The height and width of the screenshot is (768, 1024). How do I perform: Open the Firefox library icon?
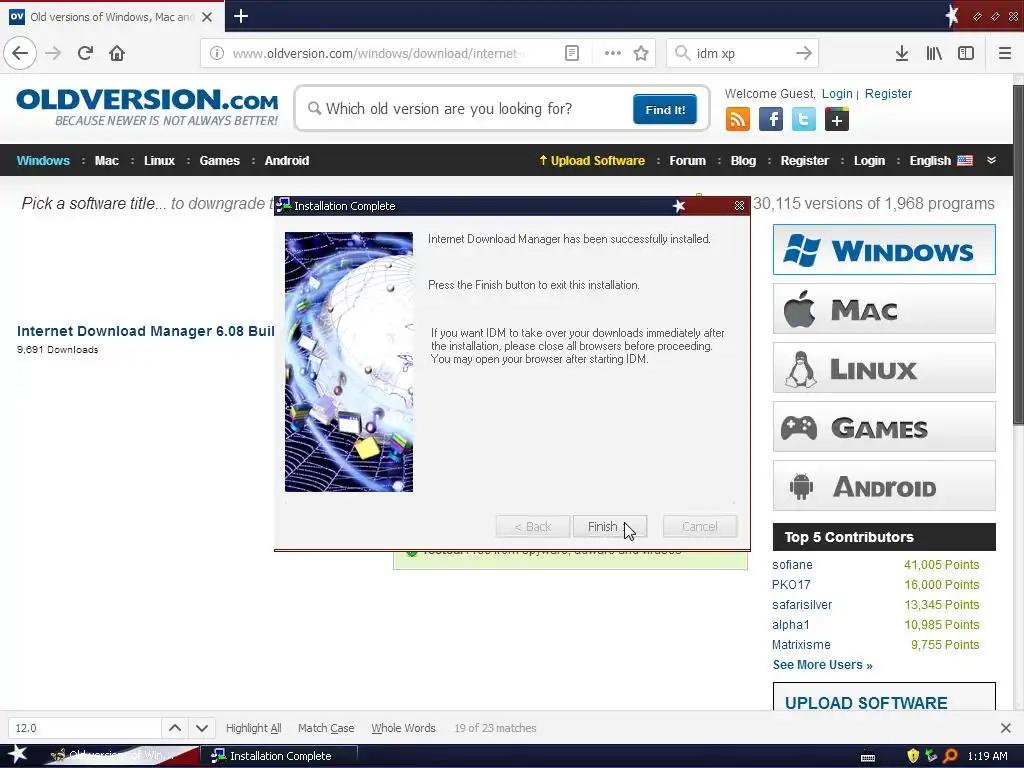coord(934,53)
